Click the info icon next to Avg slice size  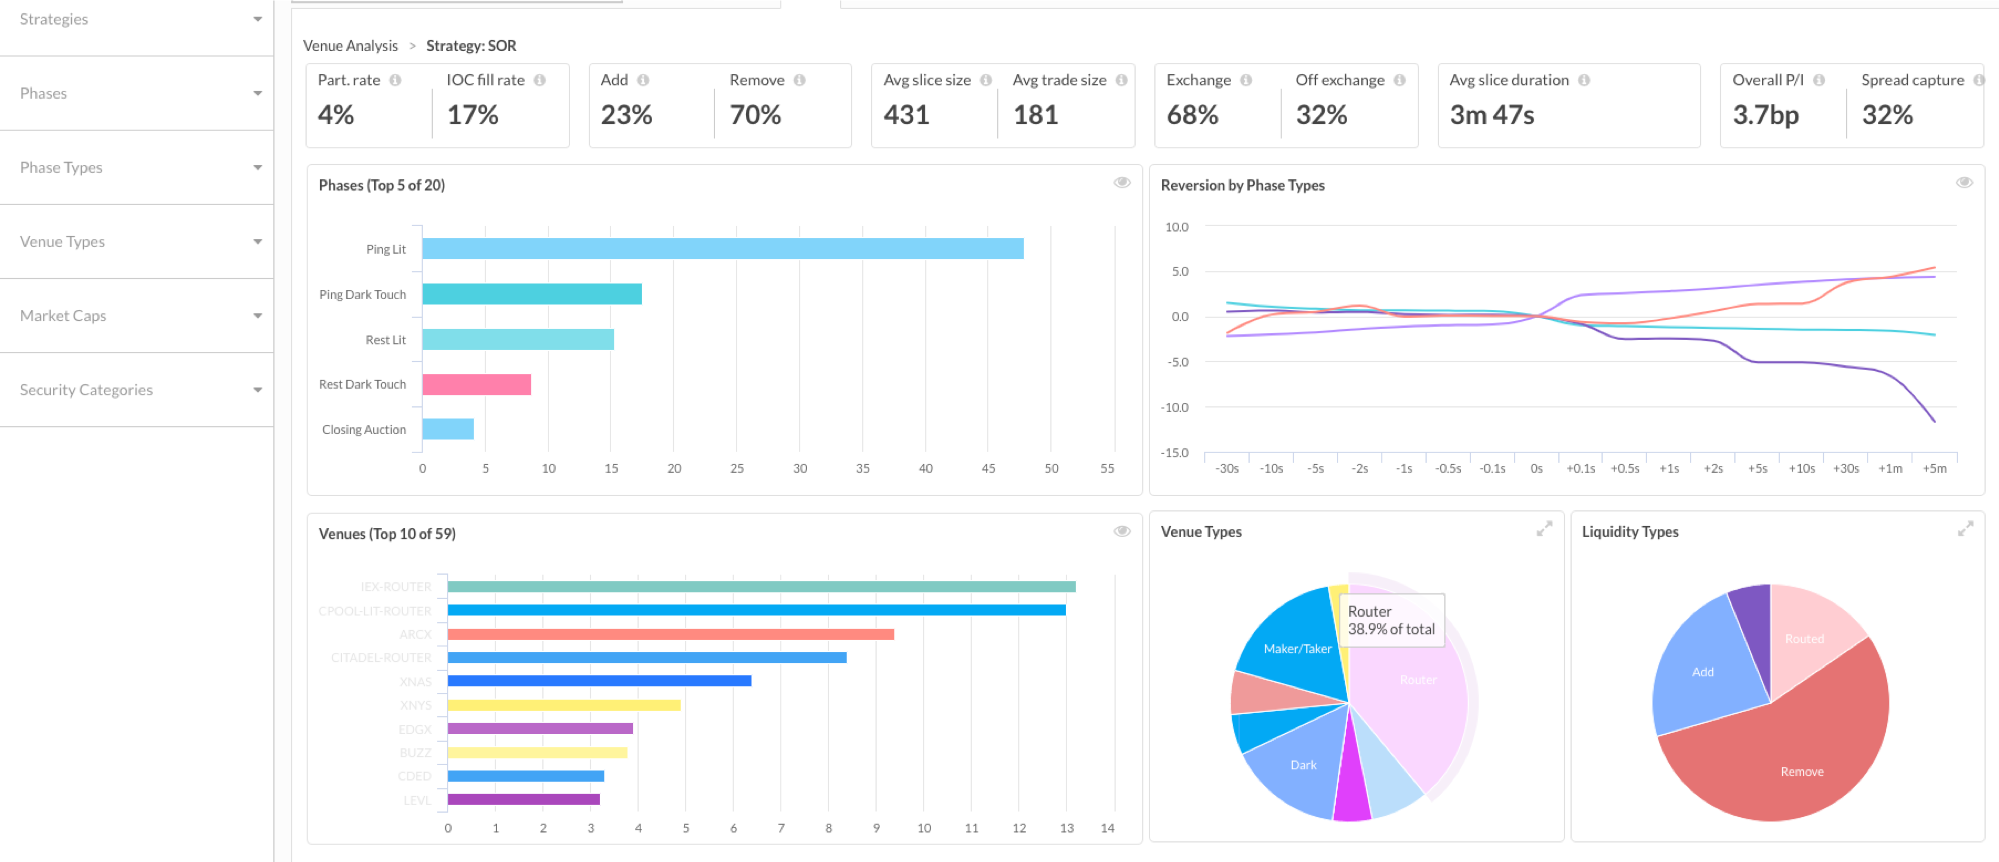pyautogui.click(x=986, y=80)
